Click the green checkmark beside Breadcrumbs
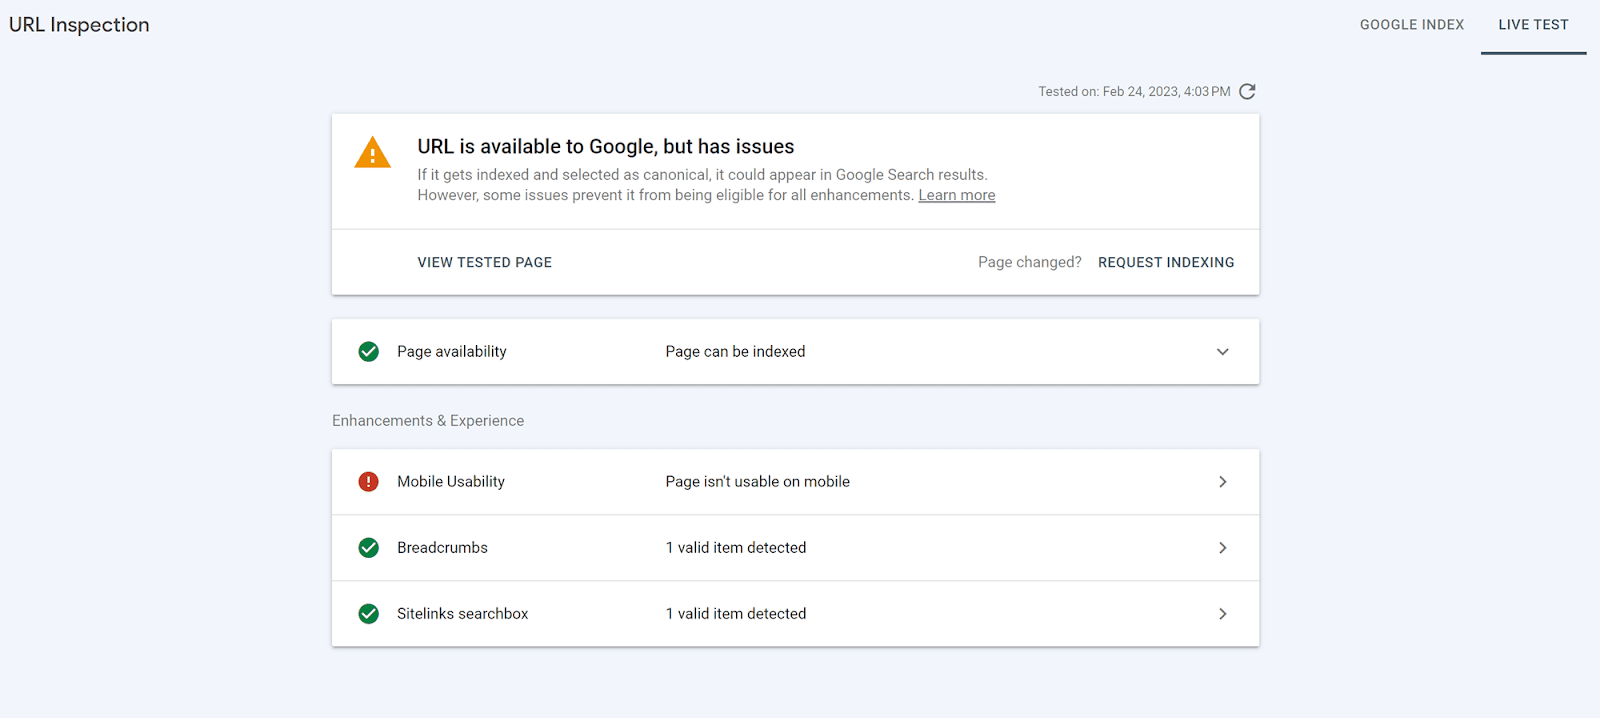The image size is (1600, 718). [x=369, y=547]
